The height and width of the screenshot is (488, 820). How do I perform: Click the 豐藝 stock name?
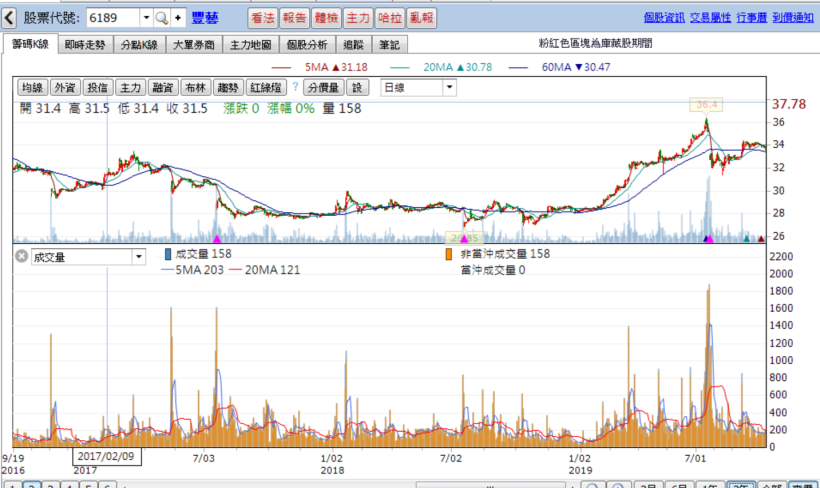(205, 18)
